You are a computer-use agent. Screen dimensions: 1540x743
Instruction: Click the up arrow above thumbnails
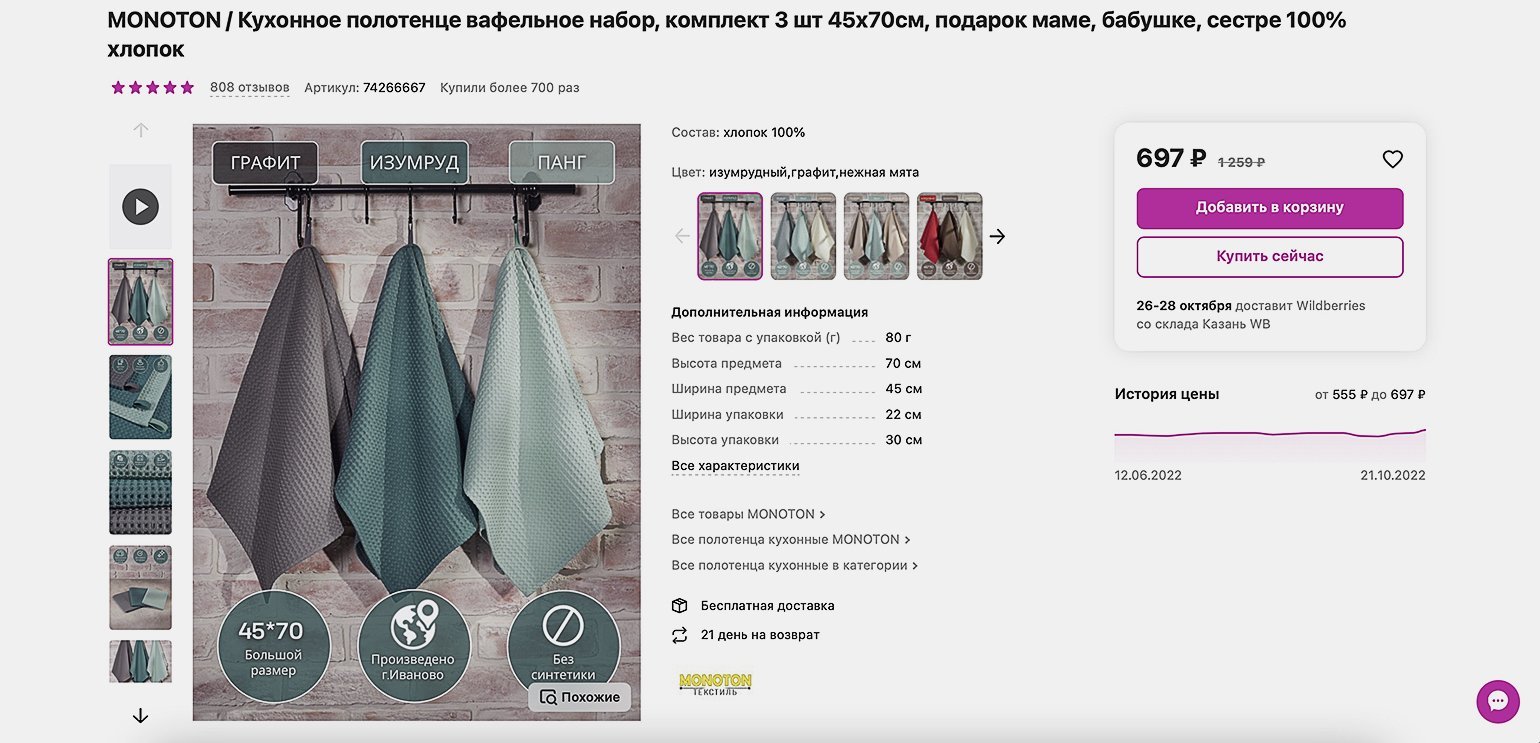pyautogui.click(x=140, y=130)
